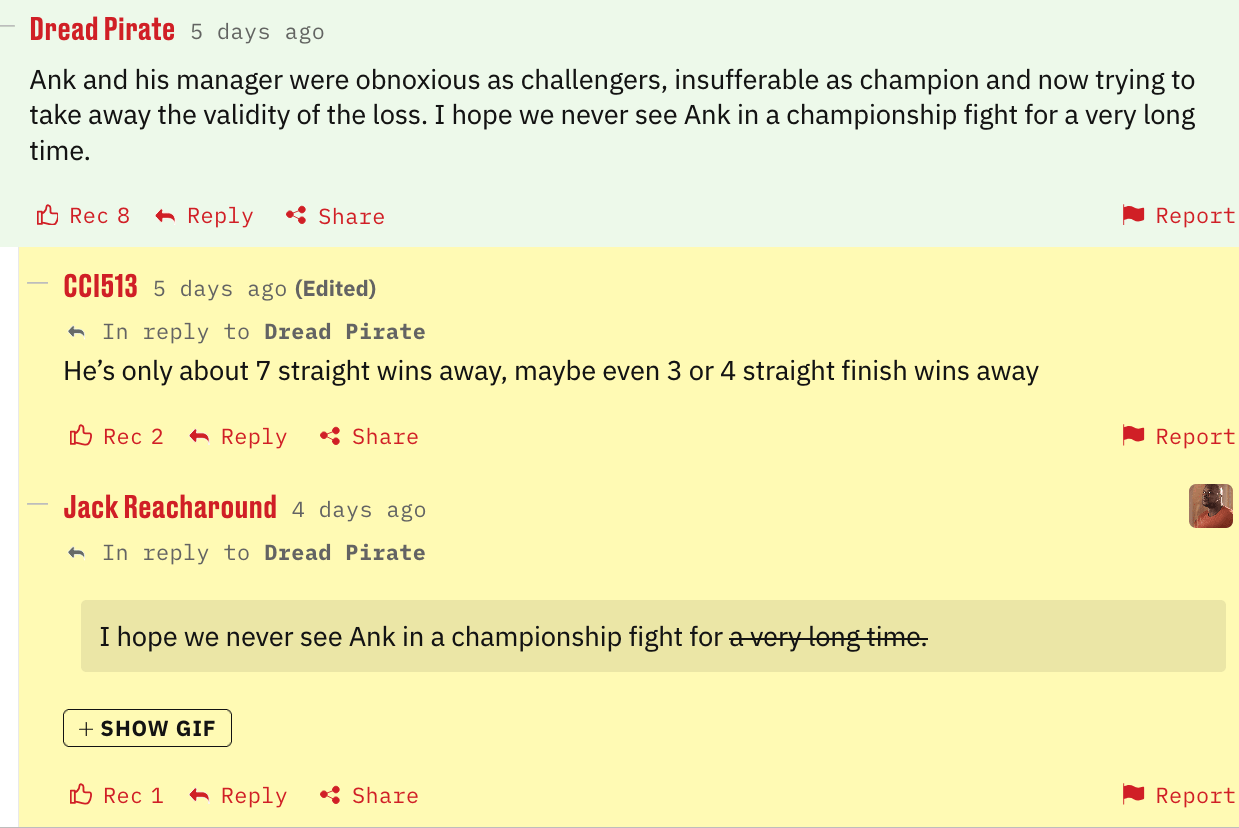Image resolution: width=1239 pixels, height=828 pixels.
Task: Click the Share icon under Dread Pirate's comment
Action: [x=296, y=216]
